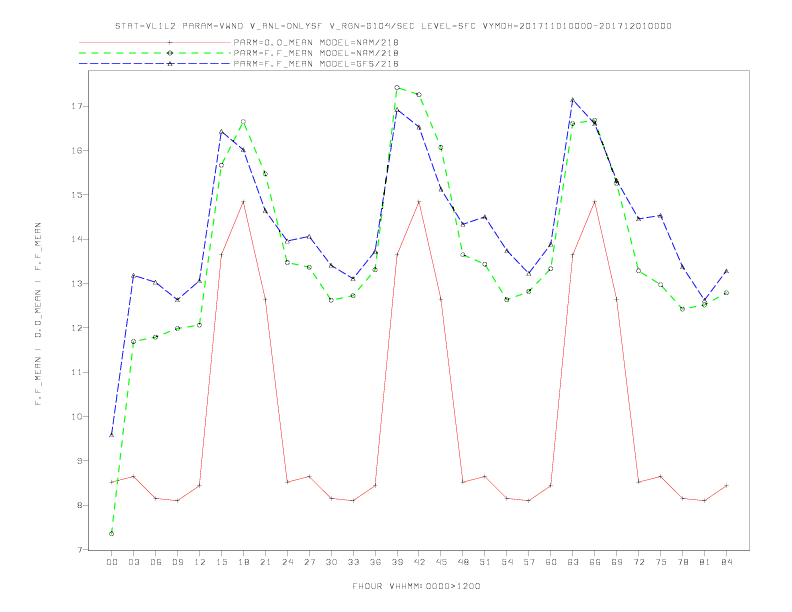Click y-axis tick label 14
The image size is (792, 612).
pyautogui.click(x=77, y=239)
